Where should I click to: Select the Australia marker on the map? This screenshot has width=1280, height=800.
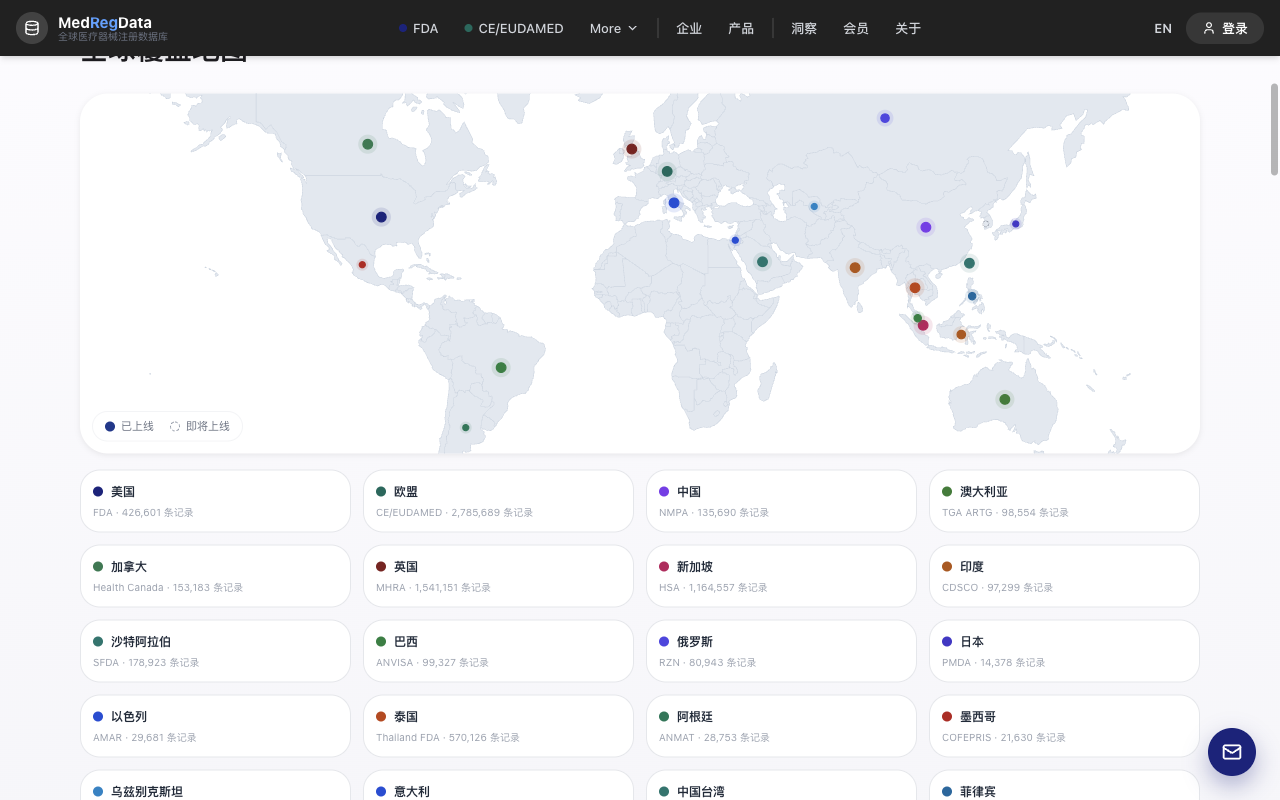pyautogui.click(x=1005, y=399)
